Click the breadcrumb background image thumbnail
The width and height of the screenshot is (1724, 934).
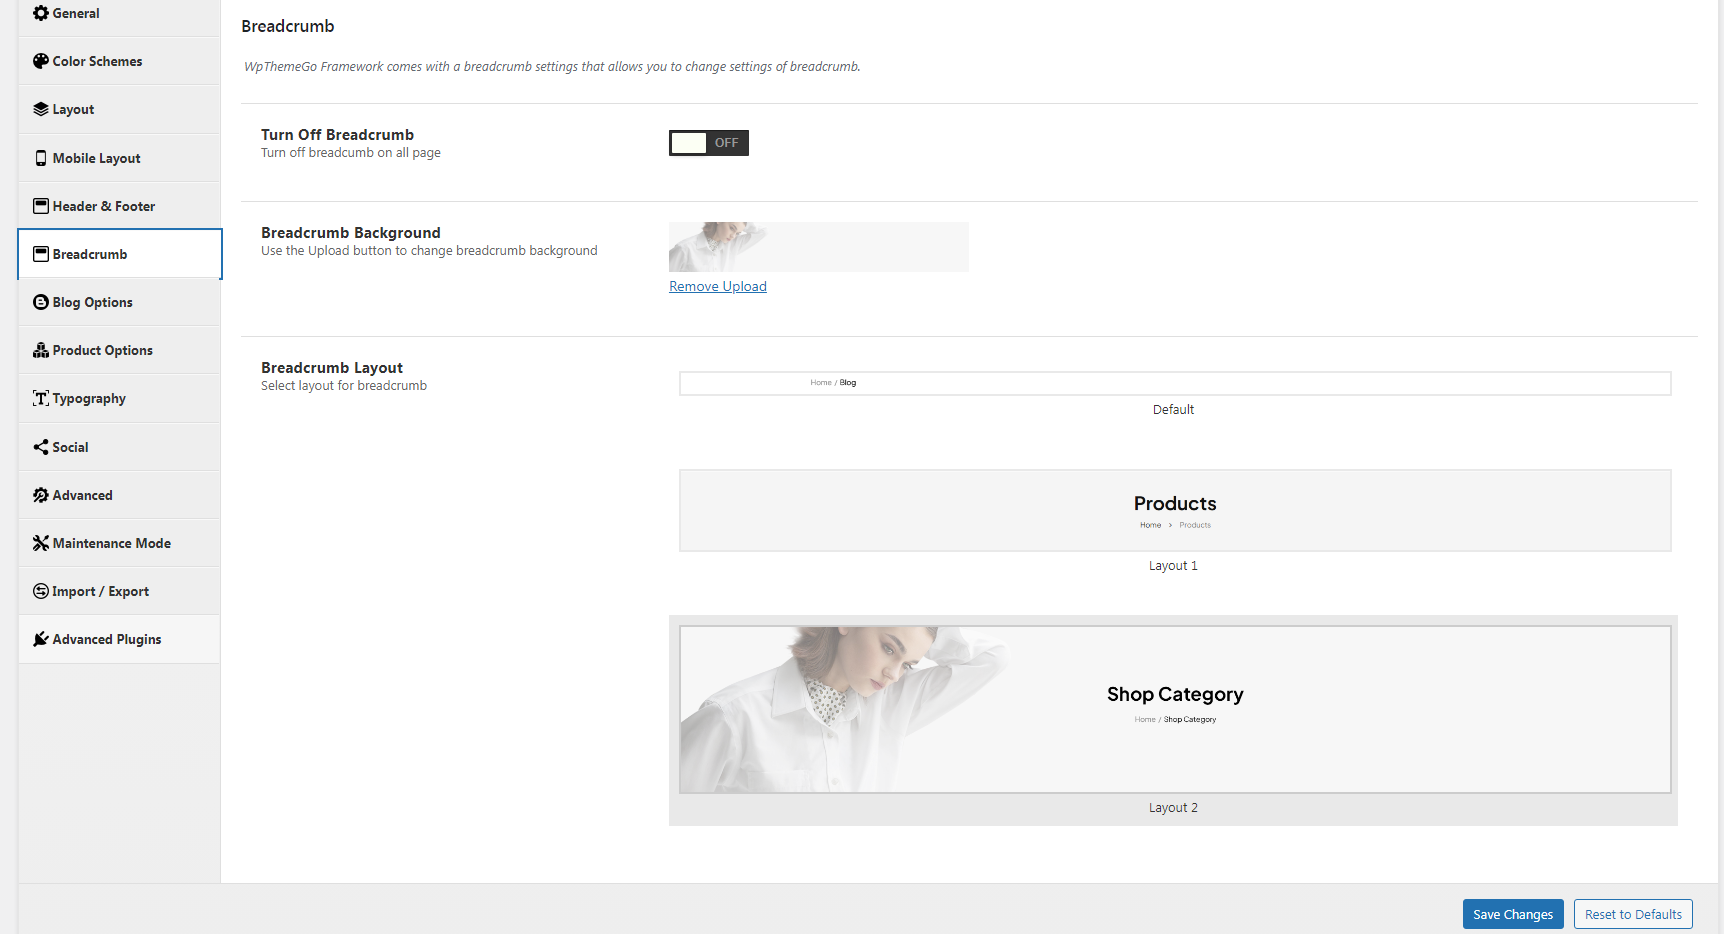817,247
